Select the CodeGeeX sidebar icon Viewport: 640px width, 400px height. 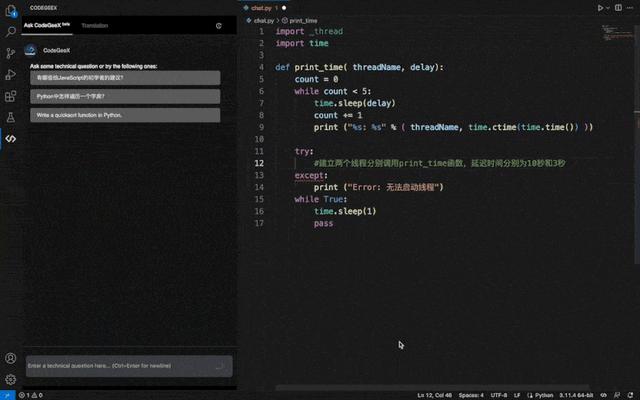[11, 139]
